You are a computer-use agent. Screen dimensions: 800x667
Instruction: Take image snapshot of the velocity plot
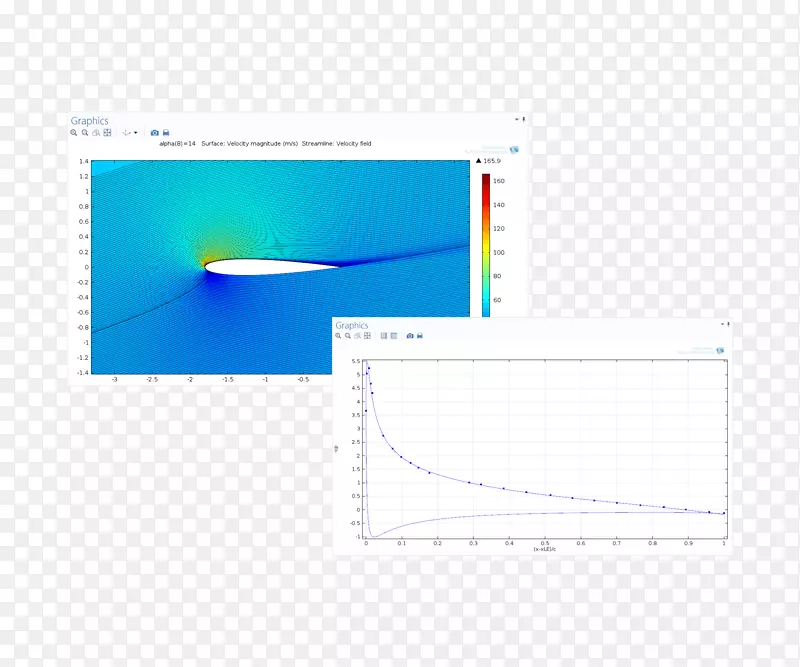(x=155, y=133)
